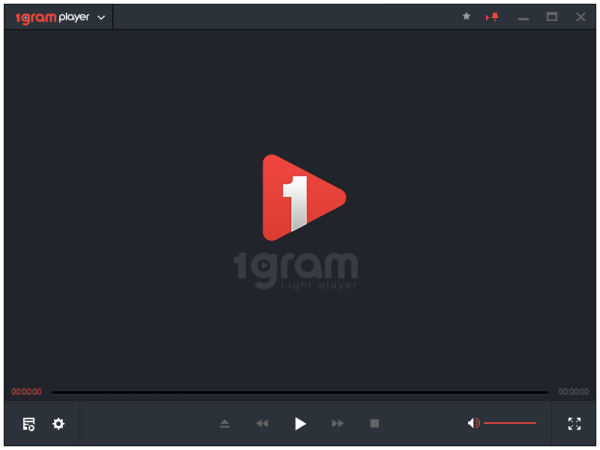Enter fullscreen with the expand icon
This screenshot has height=450, width=600.
[x=574, y=424]
